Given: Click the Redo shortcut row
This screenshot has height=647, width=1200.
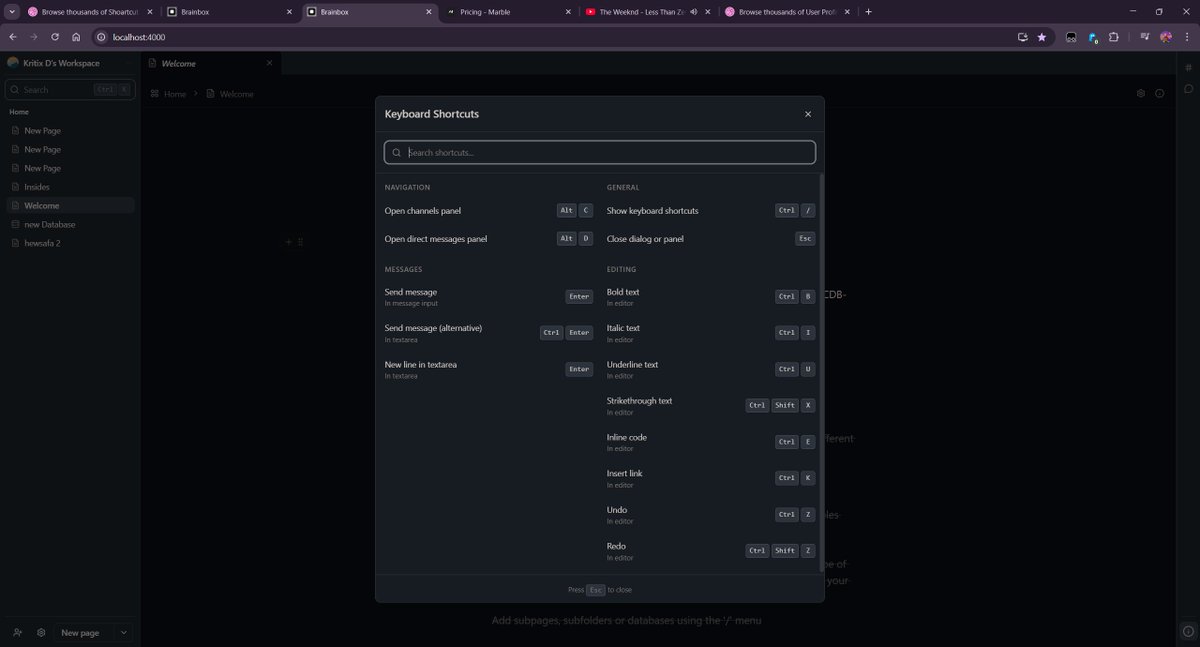Looking at the screenshot, I should [711, 551].
